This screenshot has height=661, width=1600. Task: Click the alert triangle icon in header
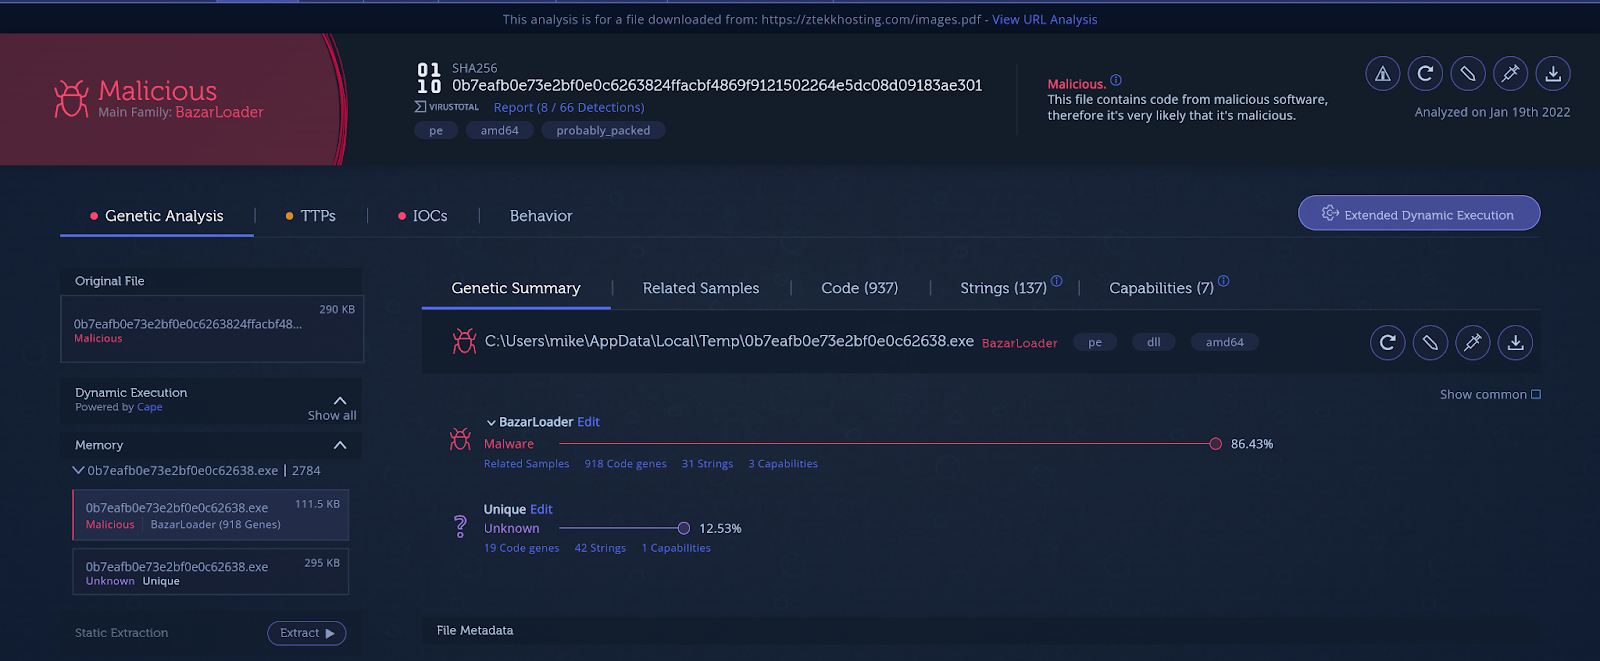1383,73
